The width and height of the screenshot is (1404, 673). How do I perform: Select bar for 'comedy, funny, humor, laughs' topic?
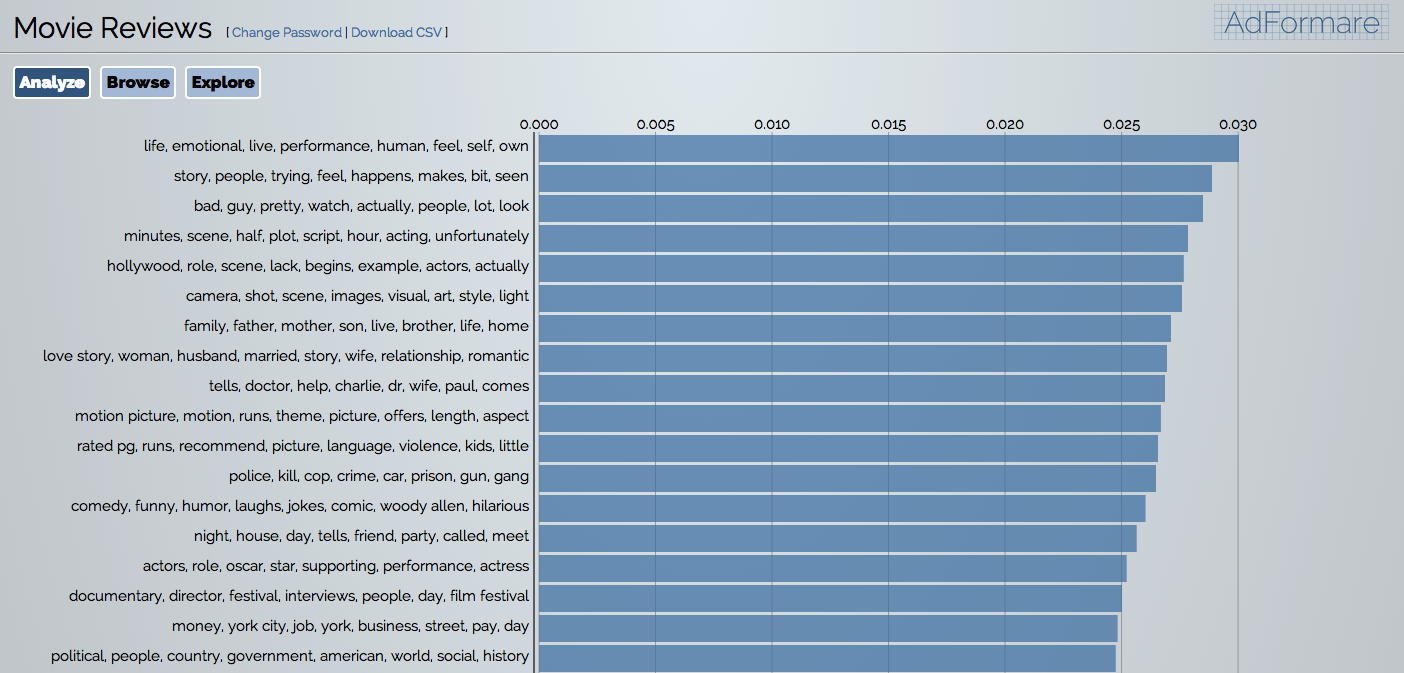point(842,508)
